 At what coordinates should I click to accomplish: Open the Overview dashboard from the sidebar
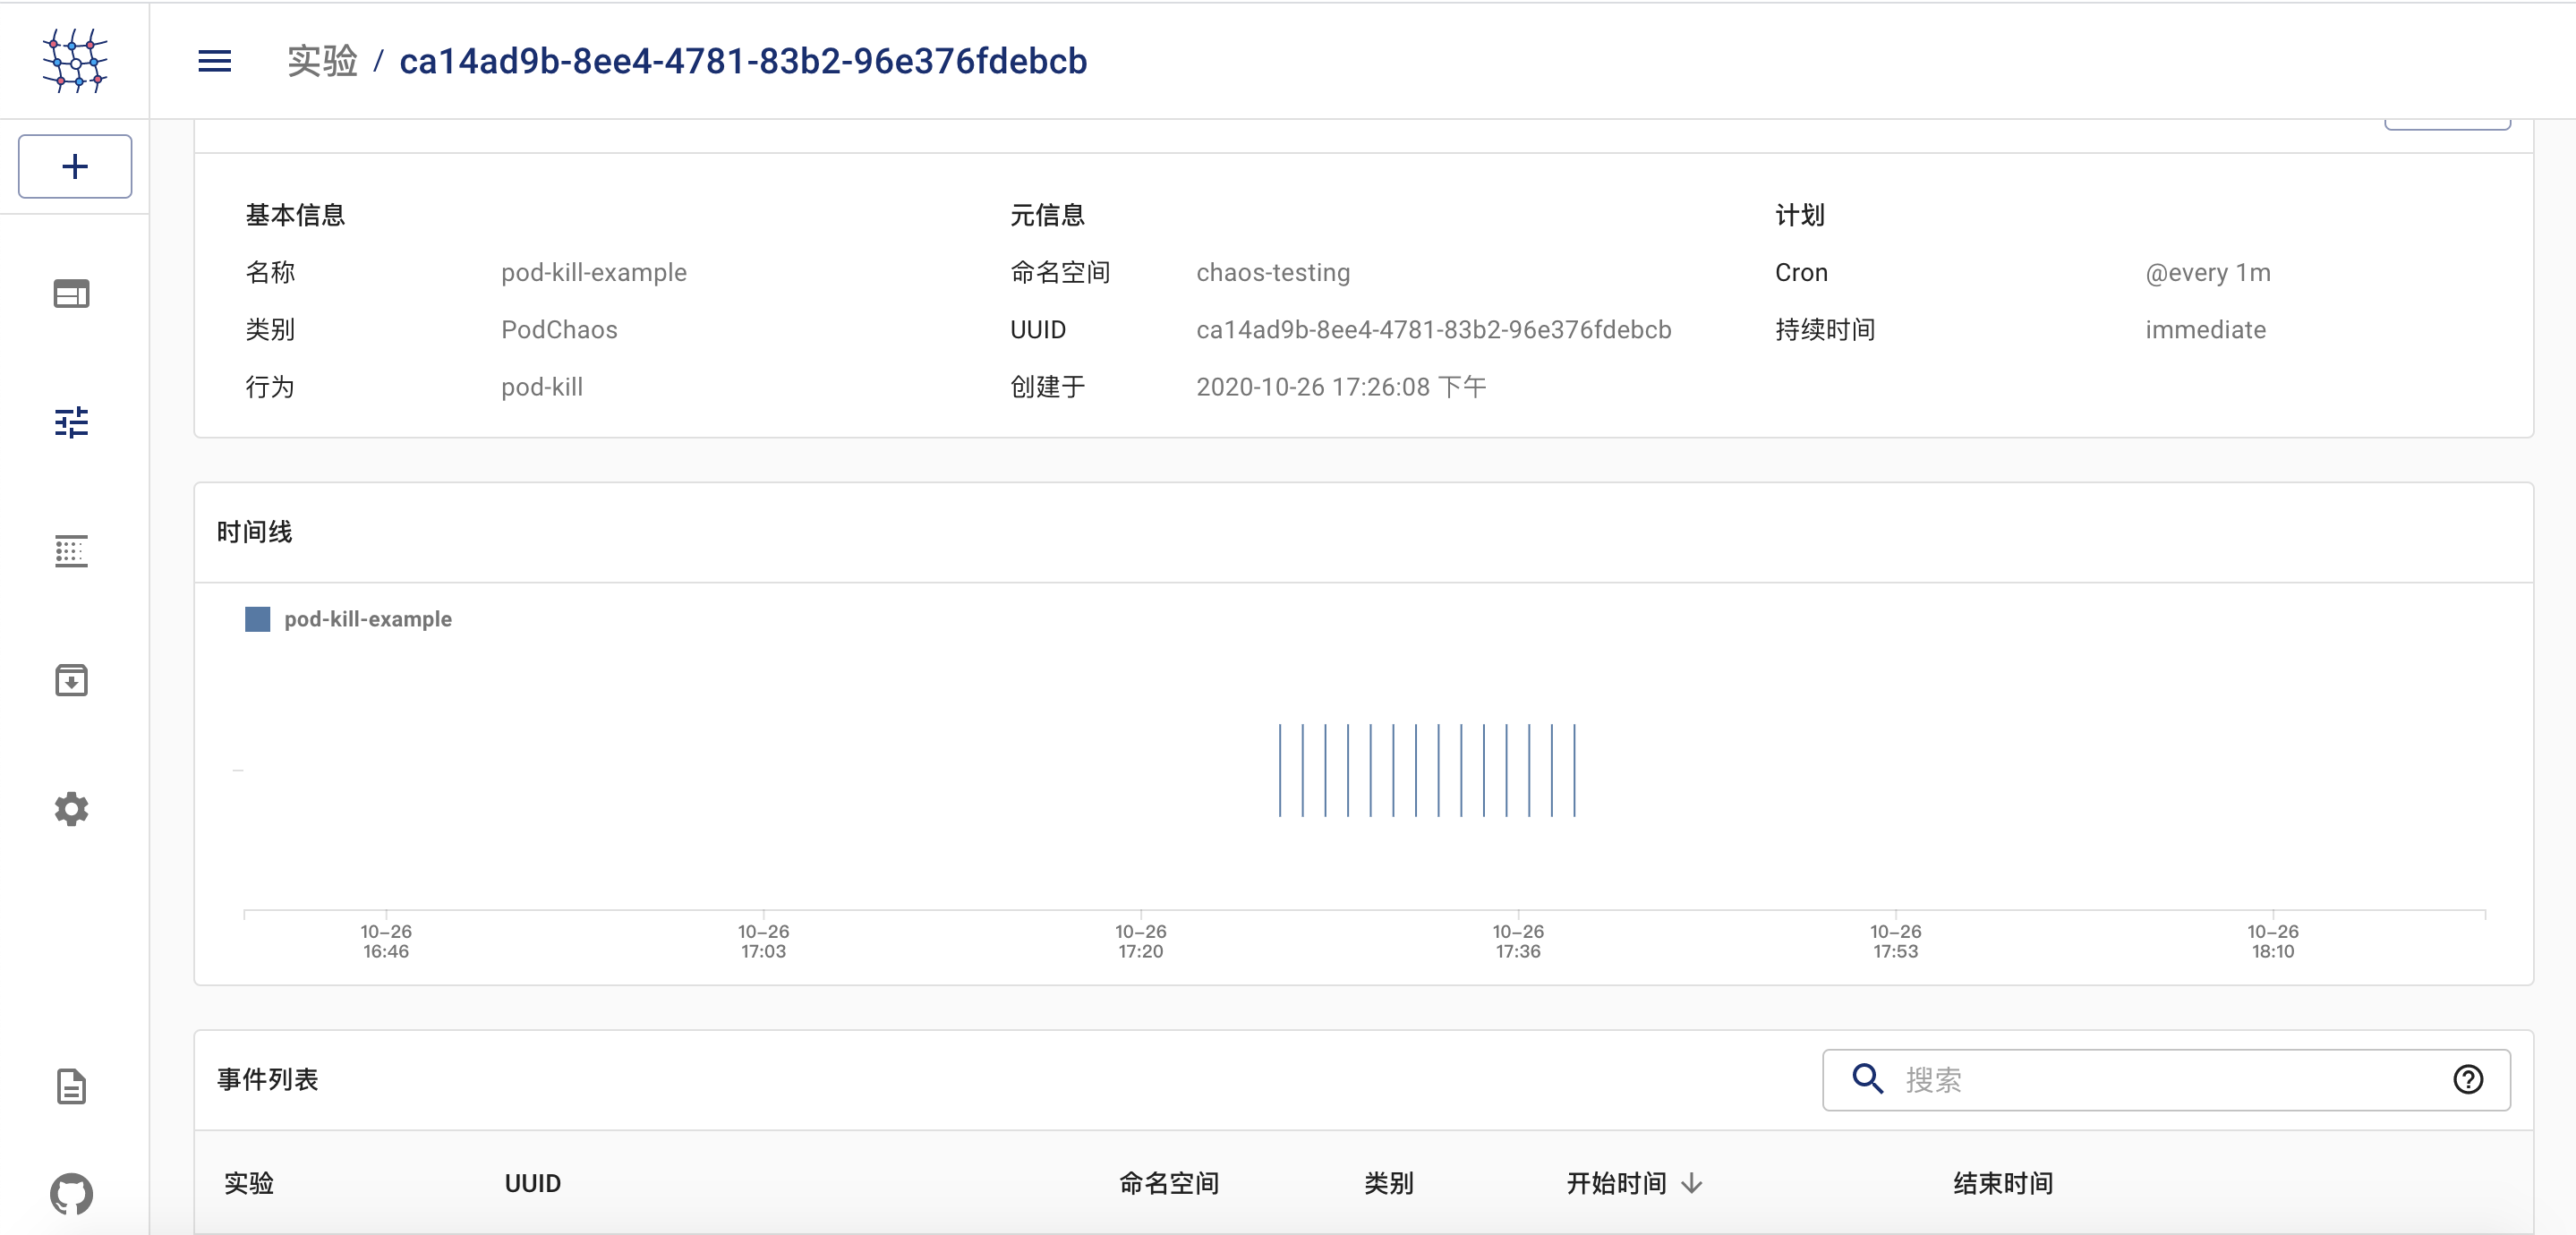point(70,293)
